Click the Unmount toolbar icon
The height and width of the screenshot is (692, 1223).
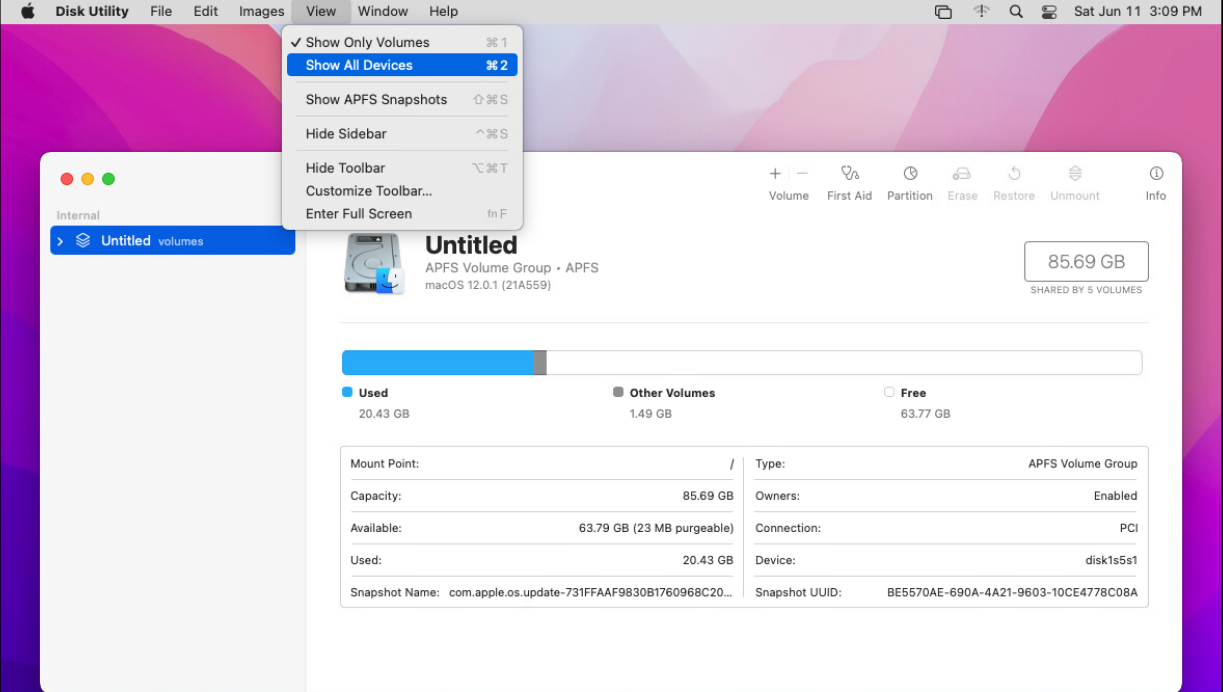click(1074, 182)
